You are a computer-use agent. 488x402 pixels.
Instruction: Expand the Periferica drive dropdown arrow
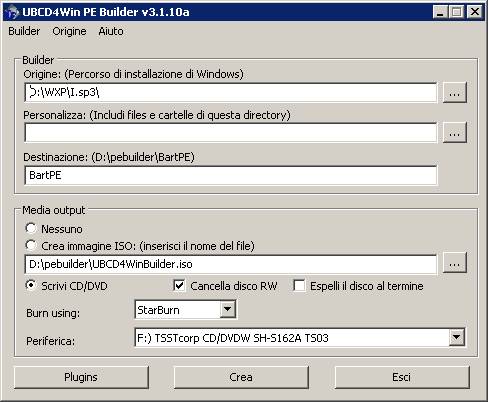(x=456, y=337)
